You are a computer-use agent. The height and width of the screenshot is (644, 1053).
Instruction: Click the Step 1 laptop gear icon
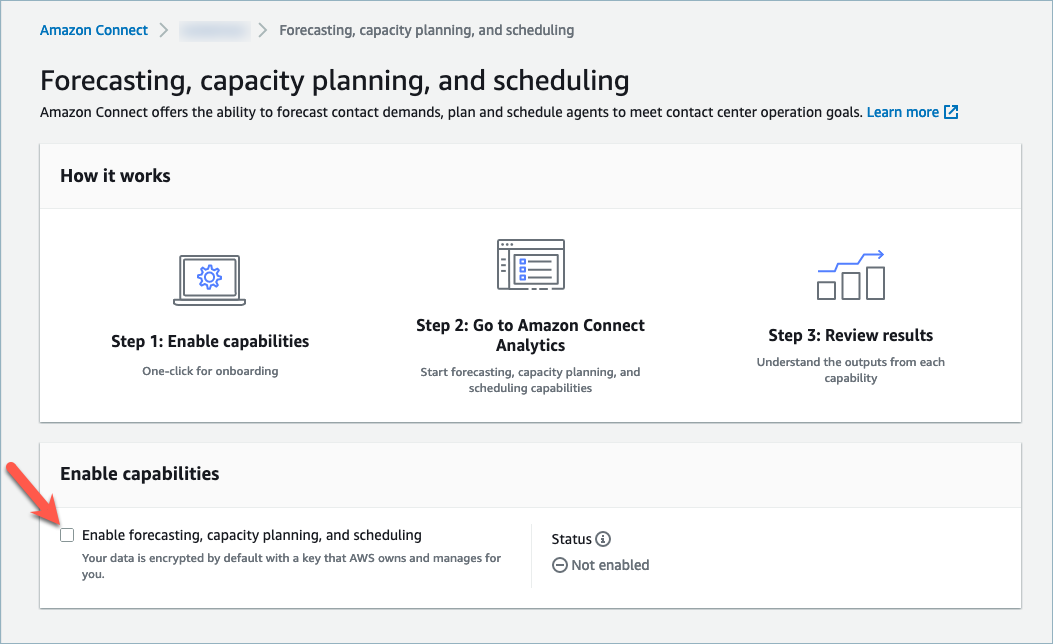tap(209, 279)
